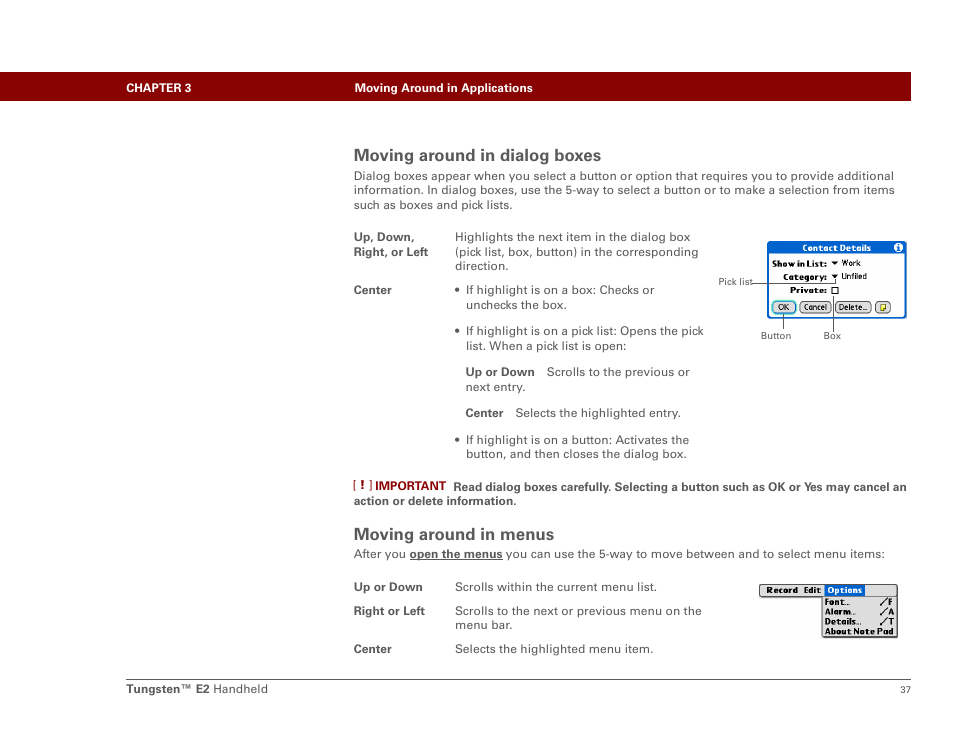
Task: Click the info icon in Contact Details title
Action: 898,248
